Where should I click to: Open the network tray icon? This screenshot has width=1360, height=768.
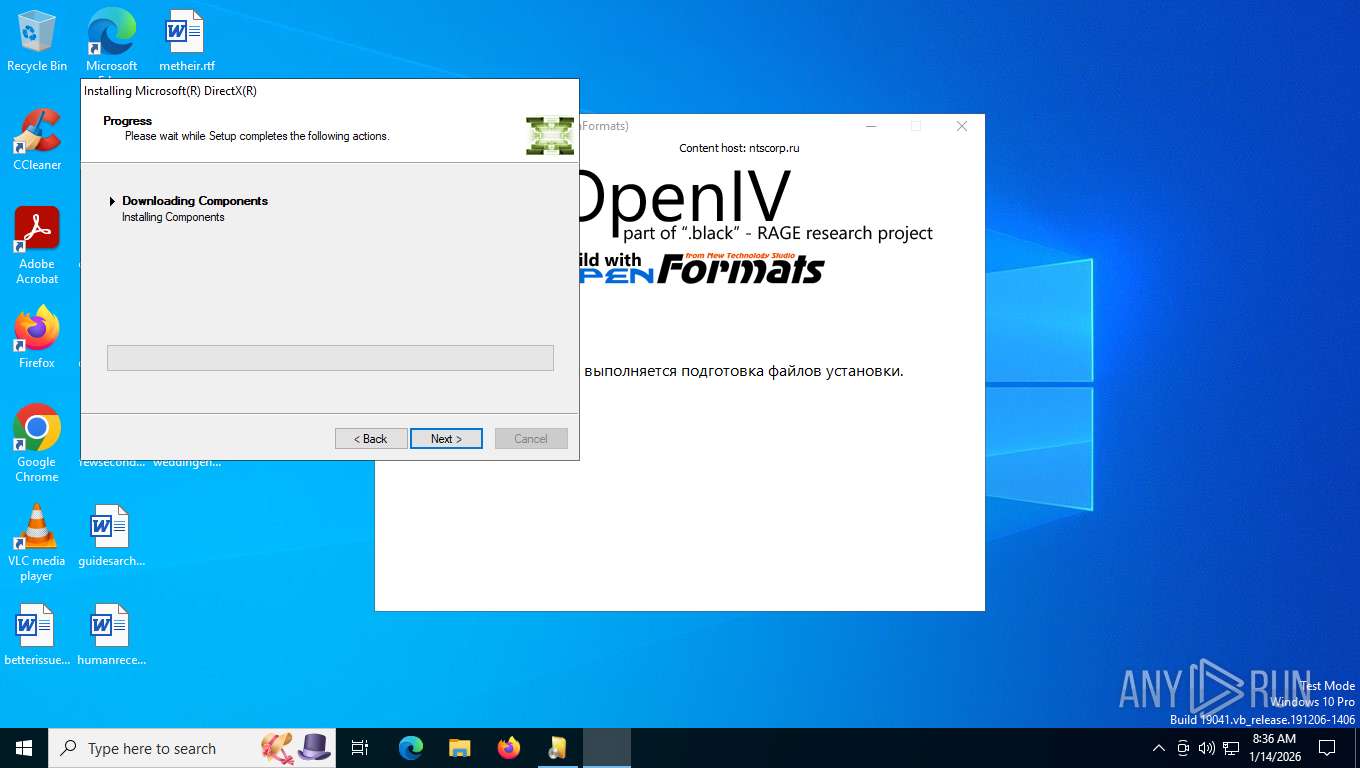click(1231, 748)
